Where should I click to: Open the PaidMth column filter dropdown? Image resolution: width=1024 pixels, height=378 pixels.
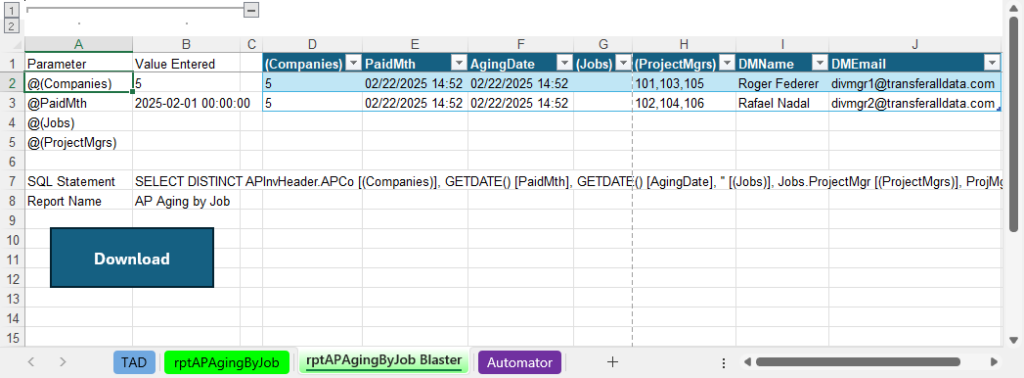[459, 63]
